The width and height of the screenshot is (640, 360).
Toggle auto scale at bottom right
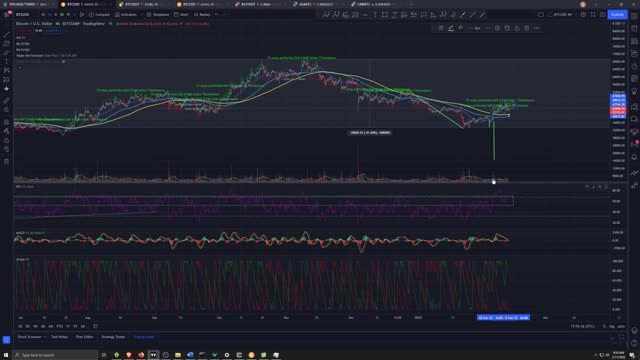pos(621,326)
